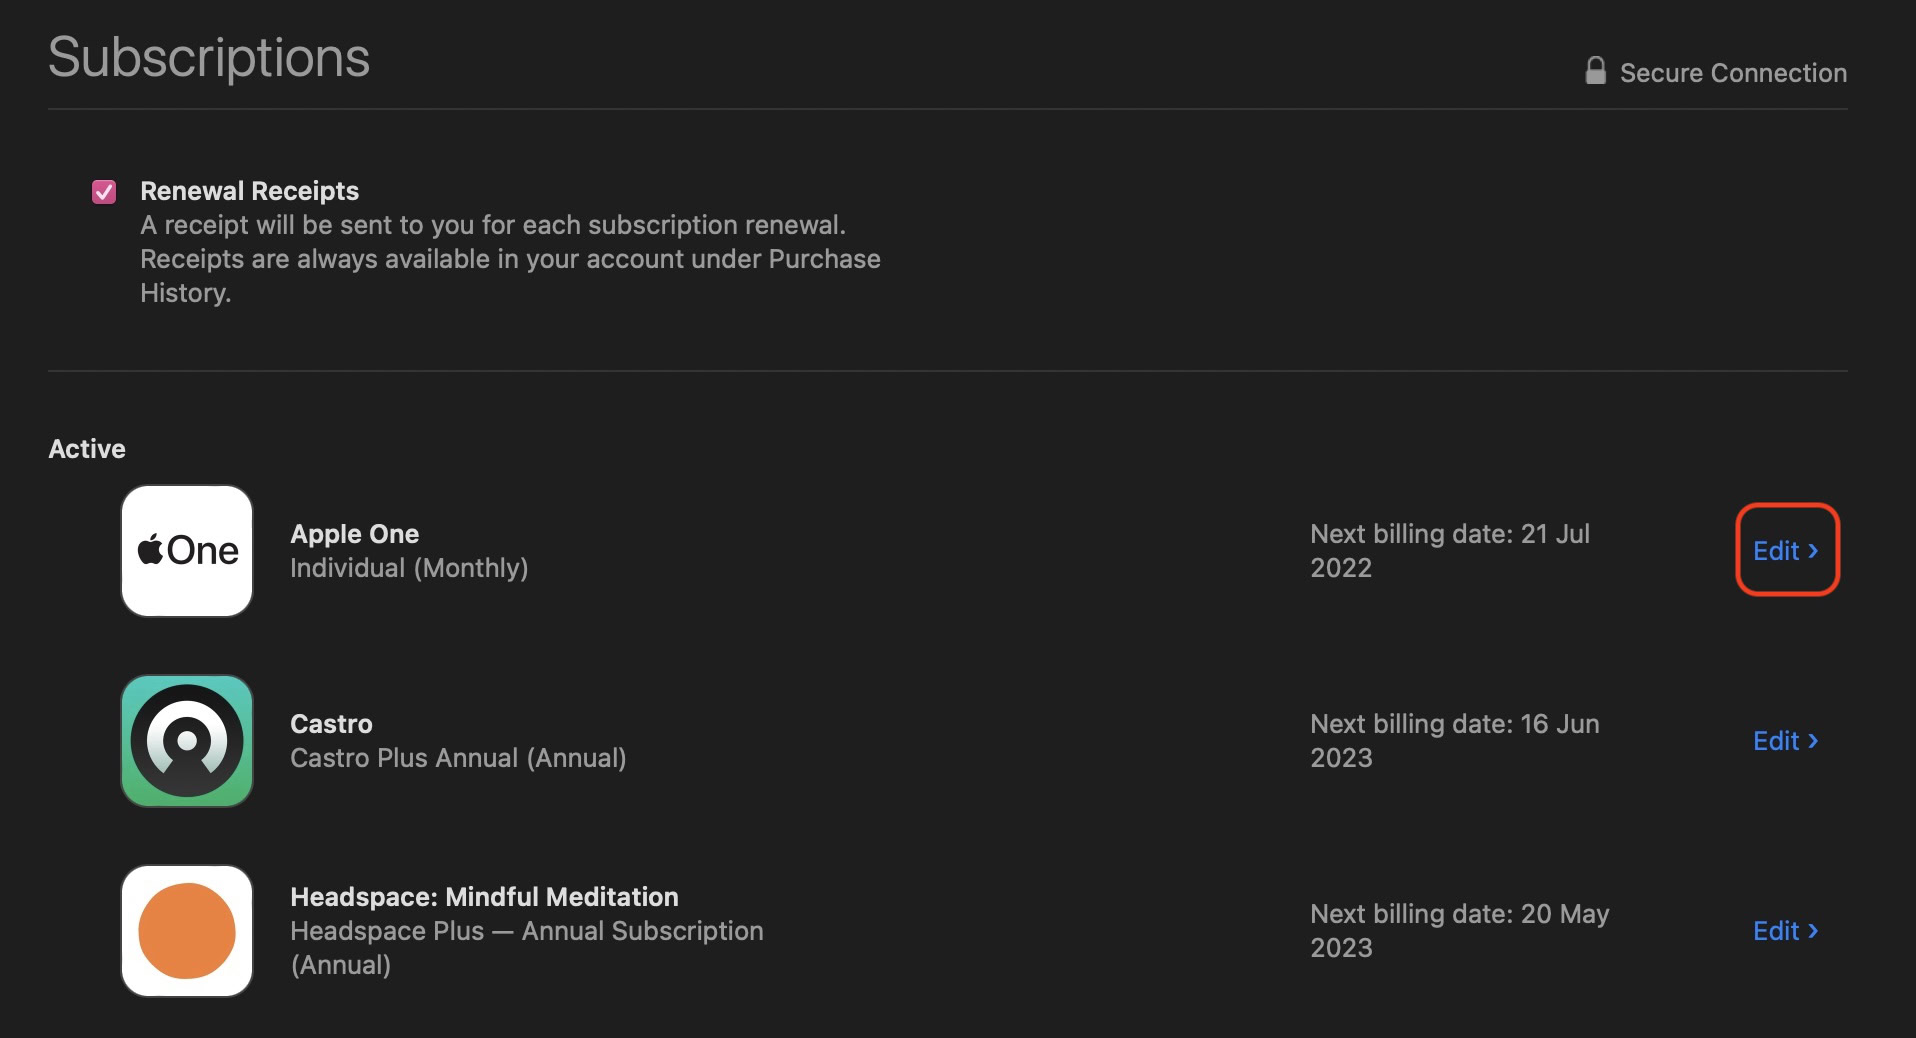This screenshot has height=1038, width=1916.
Task: Open Edit for Headspace subscription
Action: point(1786,931)
